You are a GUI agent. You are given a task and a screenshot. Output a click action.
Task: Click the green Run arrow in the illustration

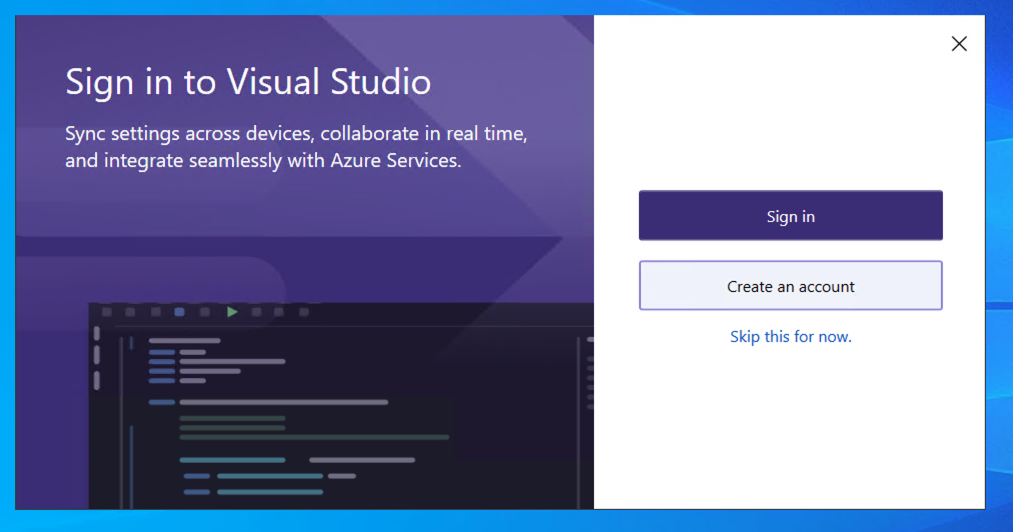tap(232, 312)
